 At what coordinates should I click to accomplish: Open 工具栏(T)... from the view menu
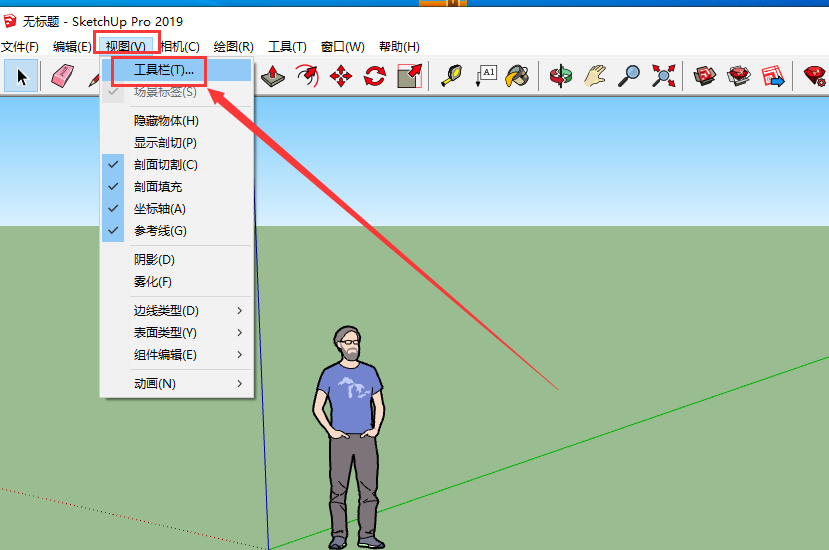click(164, 70)
